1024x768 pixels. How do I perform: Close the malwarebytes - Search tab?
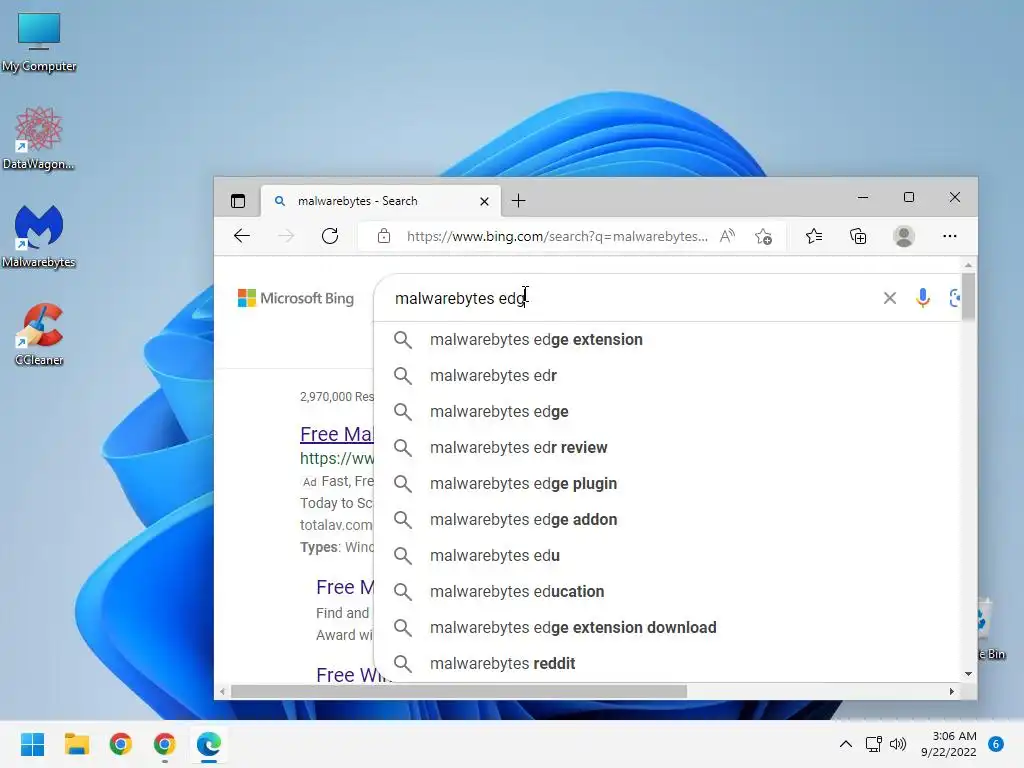point(484,201)
